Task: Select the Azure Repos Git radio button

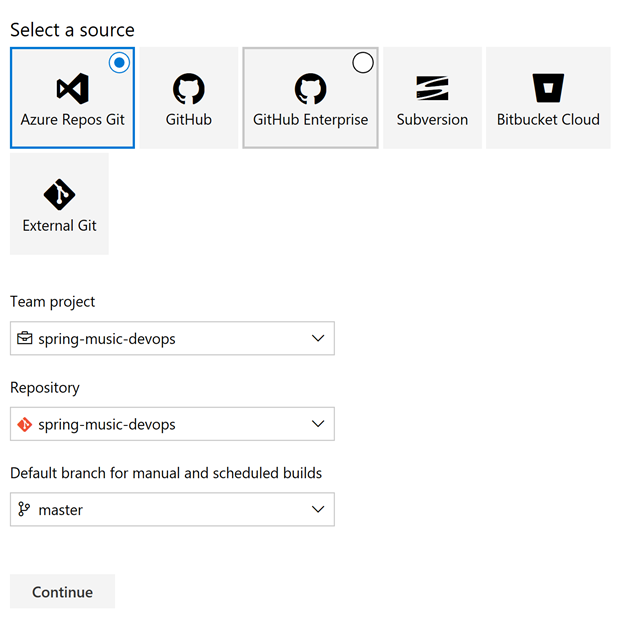Action: [x=120, y=63]
